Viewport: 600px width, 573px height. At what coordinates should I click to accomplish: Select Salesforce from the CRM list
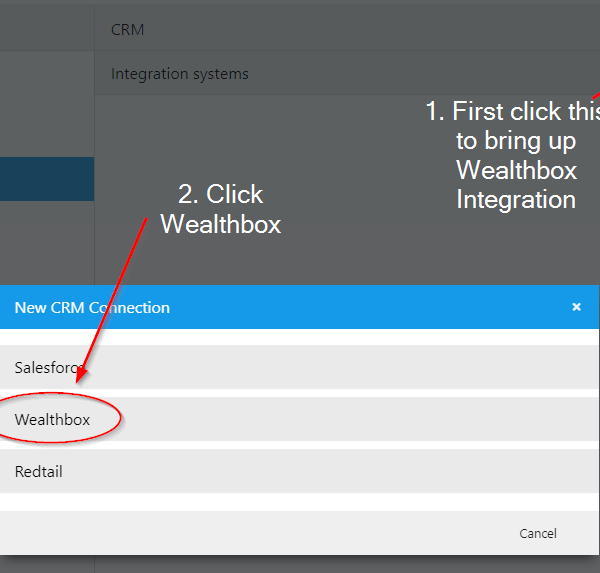pyautogui.click(x=49, y=367)
